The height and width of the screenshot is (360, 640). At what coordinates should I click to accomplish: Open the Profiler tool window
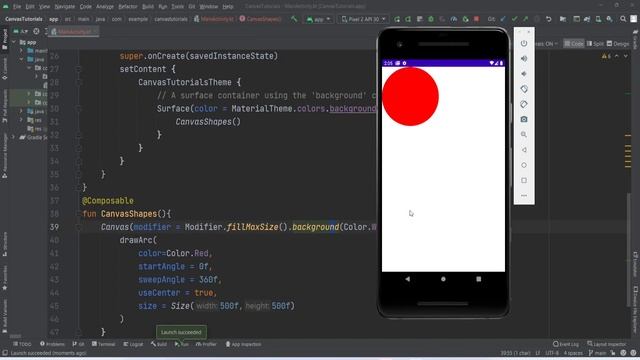(x=206, y=344)
